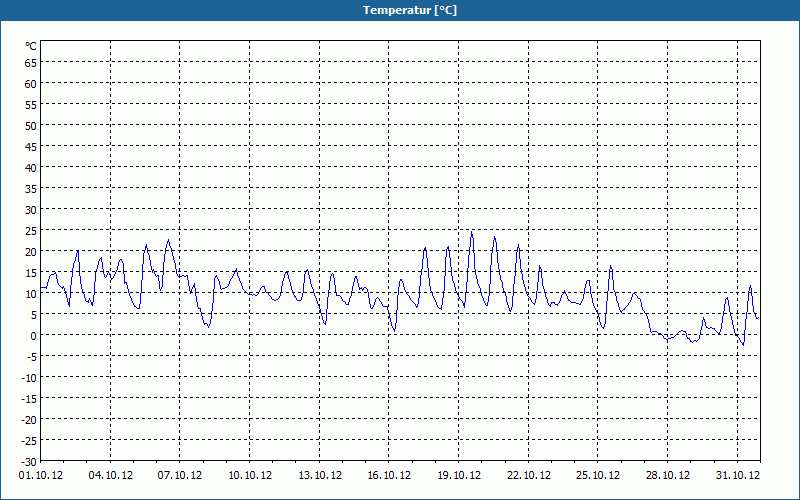This screenshot has width=800, height=500.
Task: Click the -10 value on temperature axis
Action: click(x=29, y=378)
